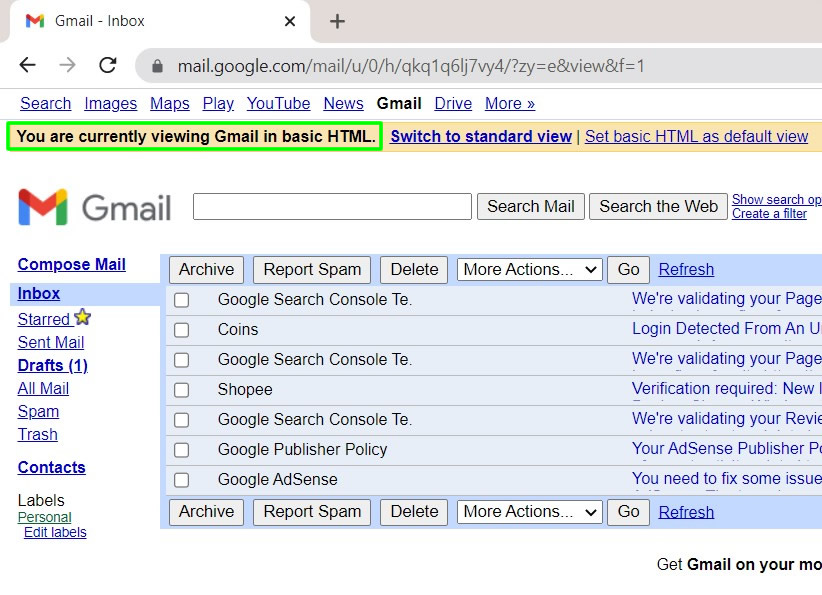Tick checkbox for first Google Search Console email
The image size is (822, 595).
coord(181,300)
